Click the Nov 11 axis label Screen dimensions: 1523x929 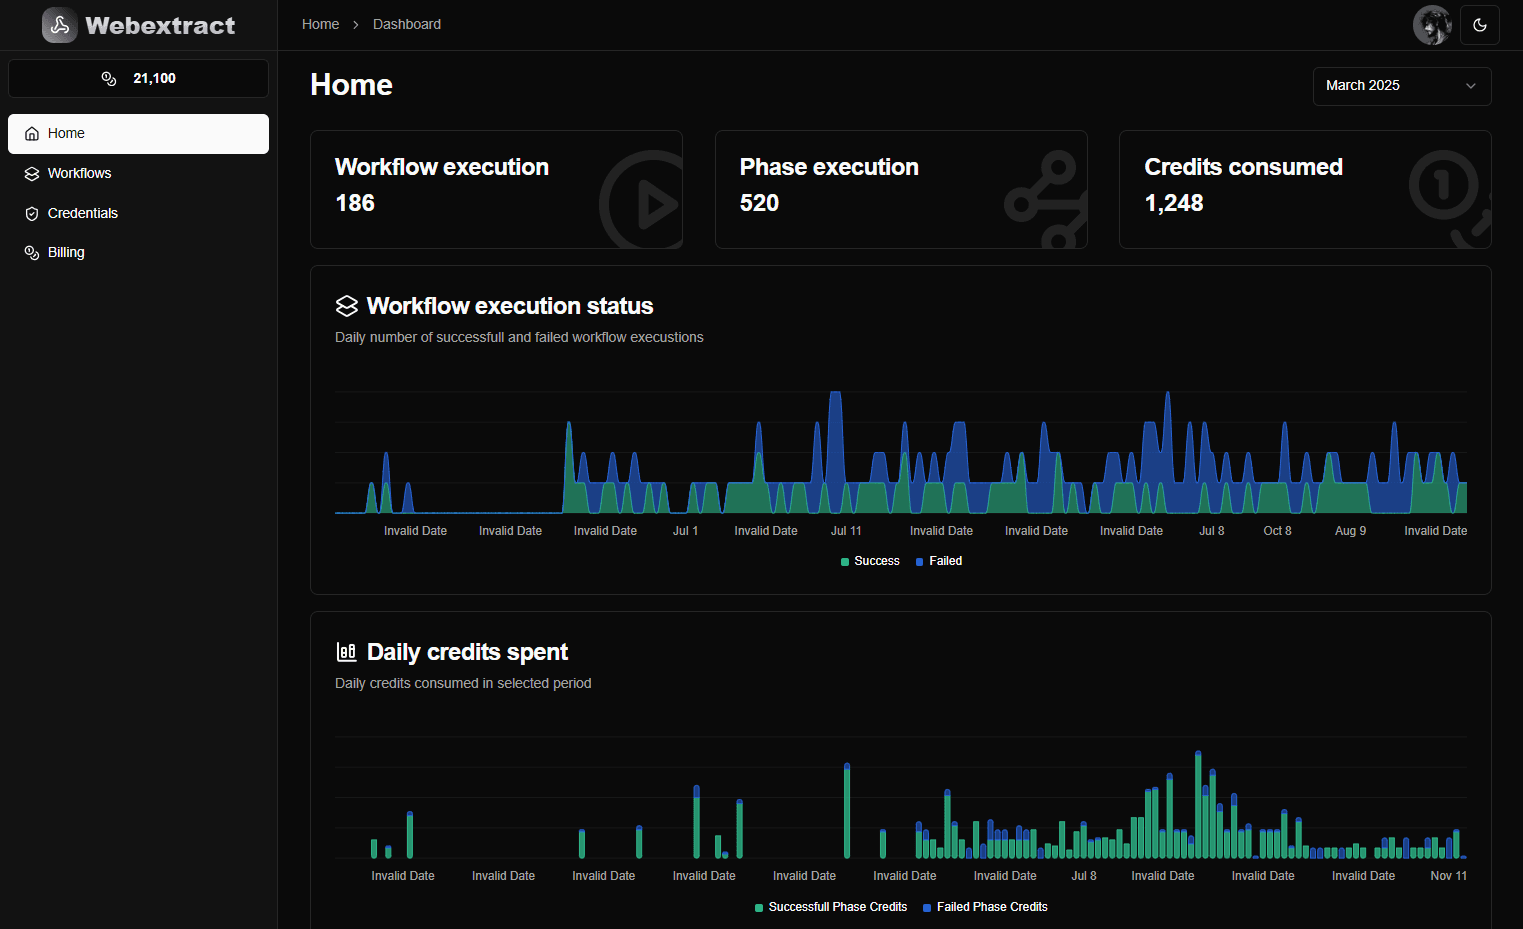(x=1449, y=876)
